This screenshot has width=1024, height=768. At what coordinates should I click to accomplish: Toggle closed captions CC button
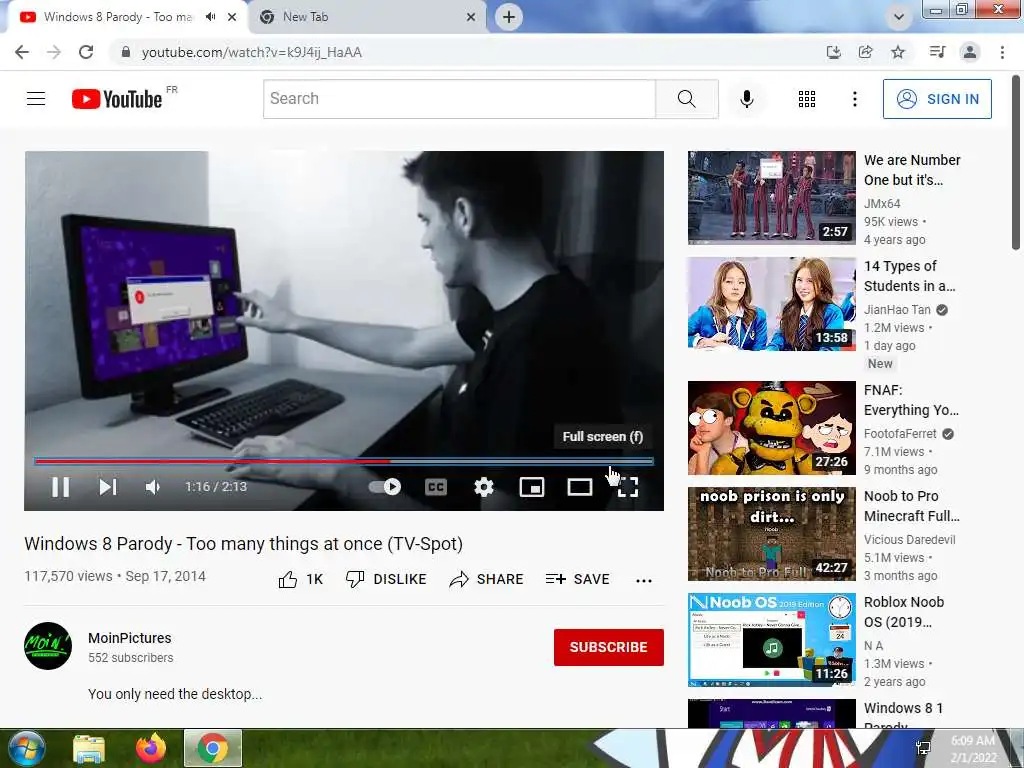coord(436,487)
